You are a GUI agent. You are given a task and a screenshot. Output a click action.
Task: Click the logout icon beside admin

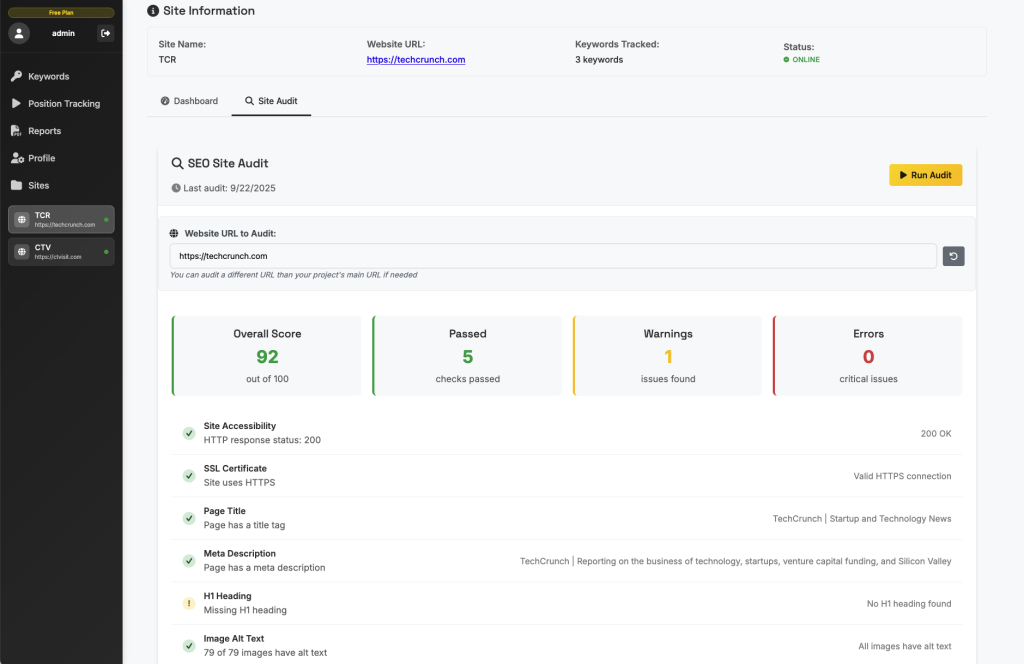point(105,33)
